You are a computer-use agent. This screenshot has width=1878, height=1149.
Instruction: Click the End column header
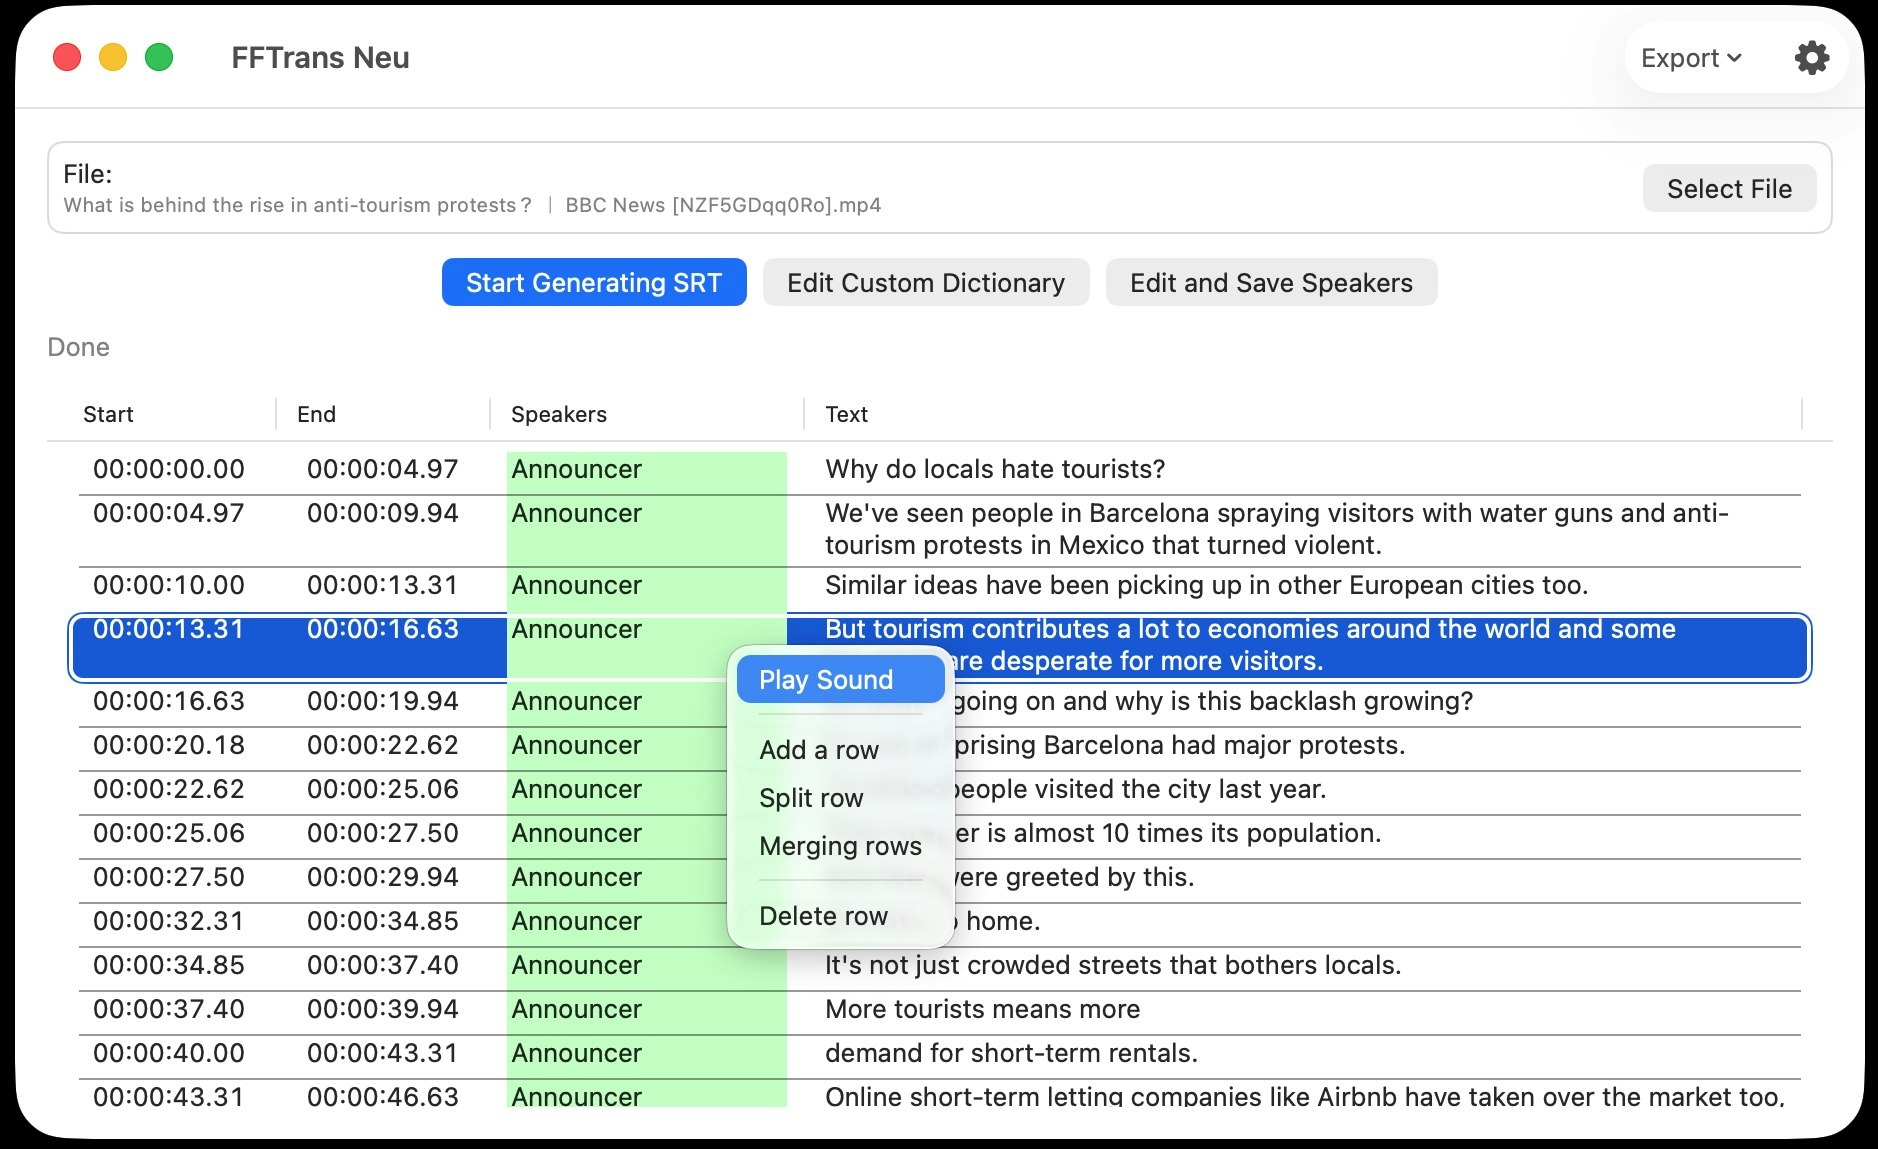(x=316, y=414)
